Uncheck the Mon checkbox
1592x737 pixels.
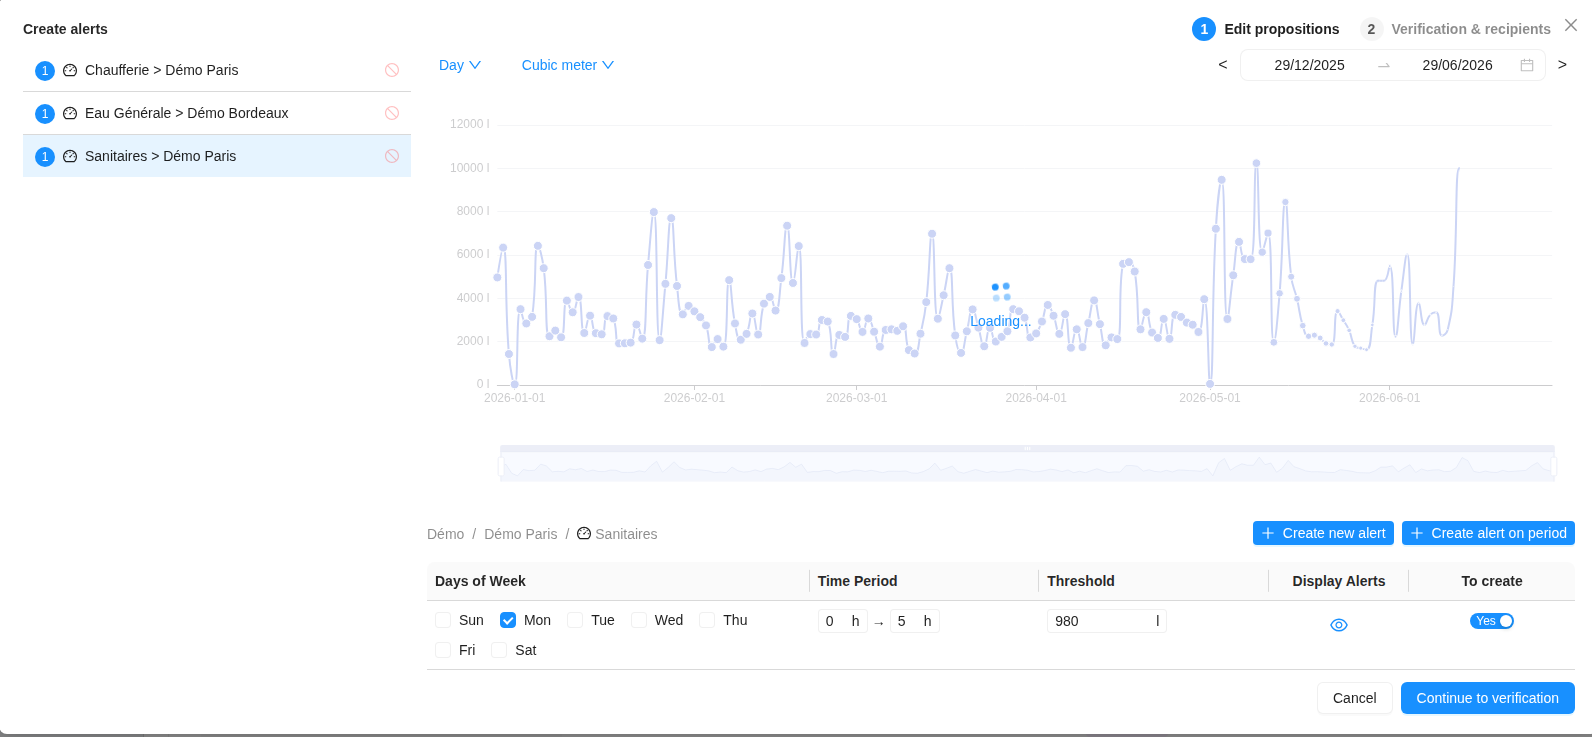point(508,620)
